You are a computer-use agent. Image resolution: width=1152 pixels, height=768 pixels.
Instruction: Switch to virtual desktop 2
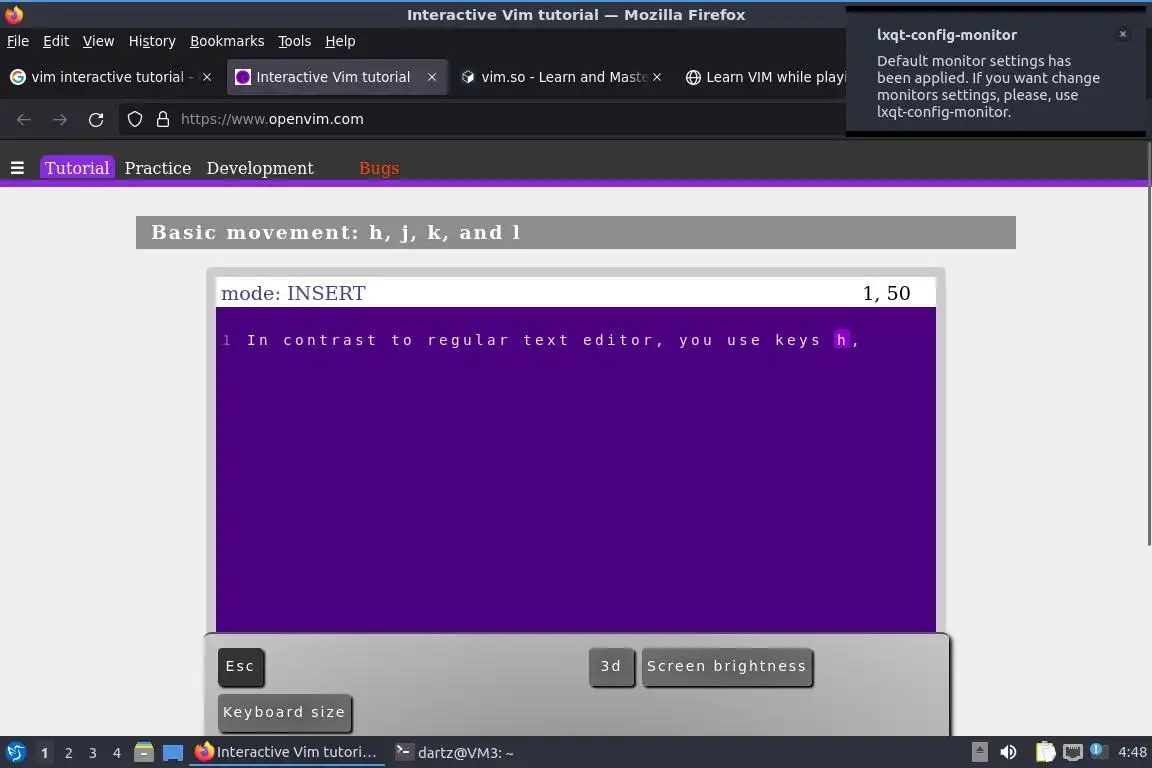68,753
